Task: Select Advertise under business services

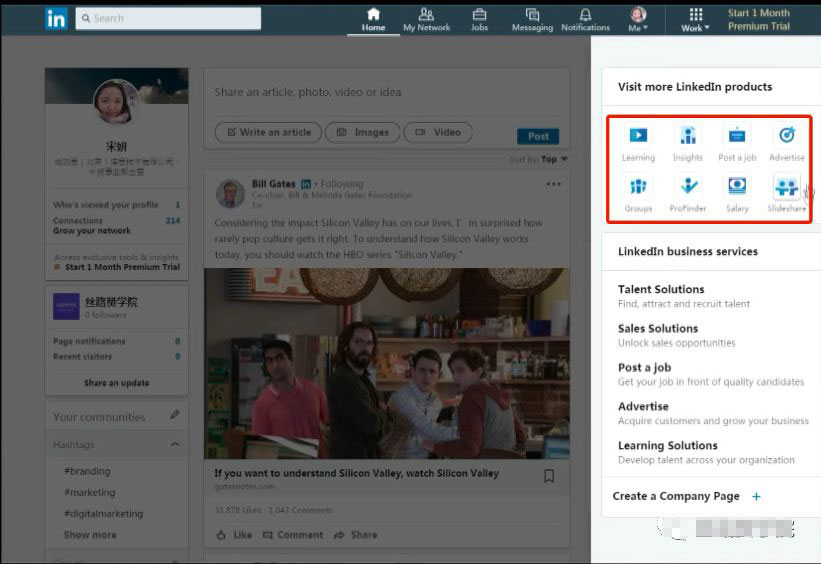Action: tap(713, 413)
